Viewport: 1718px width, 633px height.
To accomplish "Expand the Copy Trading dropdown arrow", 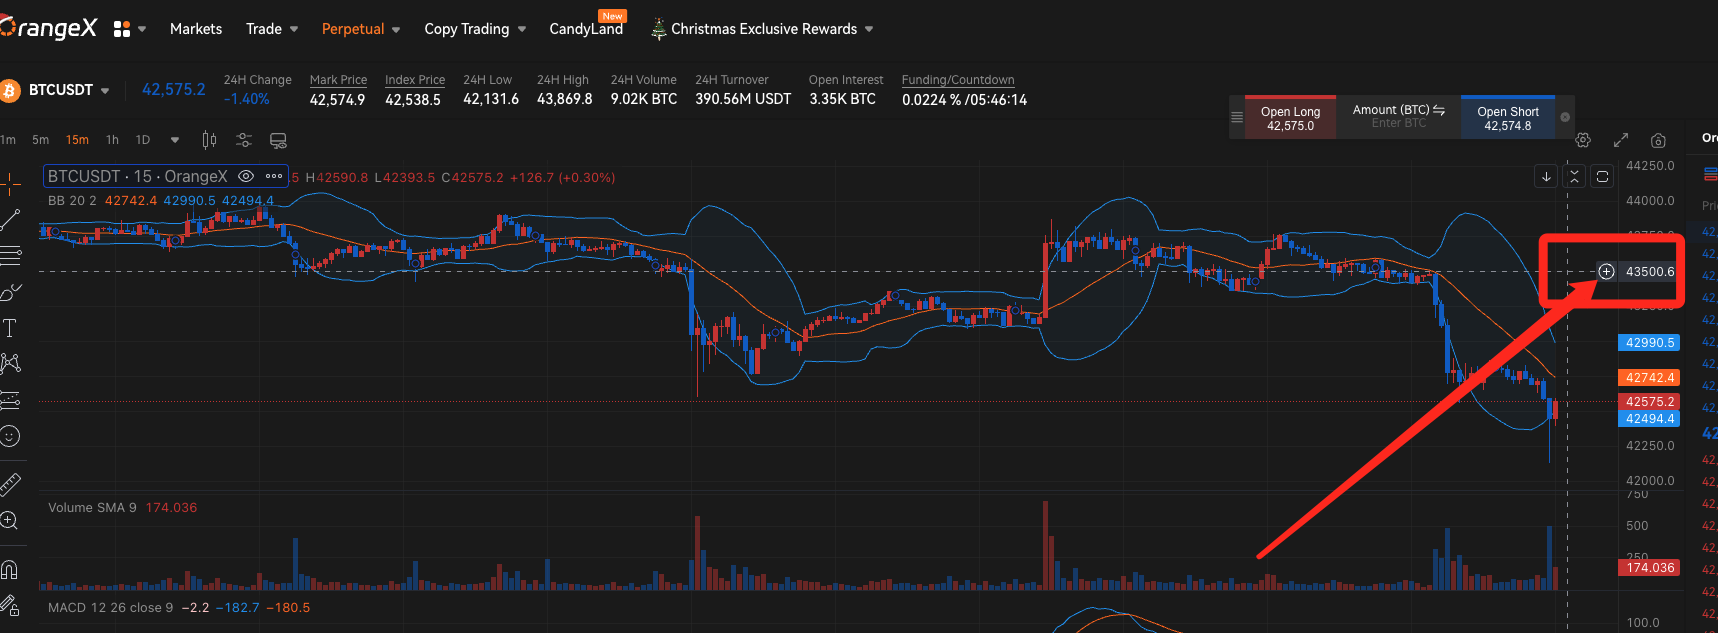I will click(522, 30).
